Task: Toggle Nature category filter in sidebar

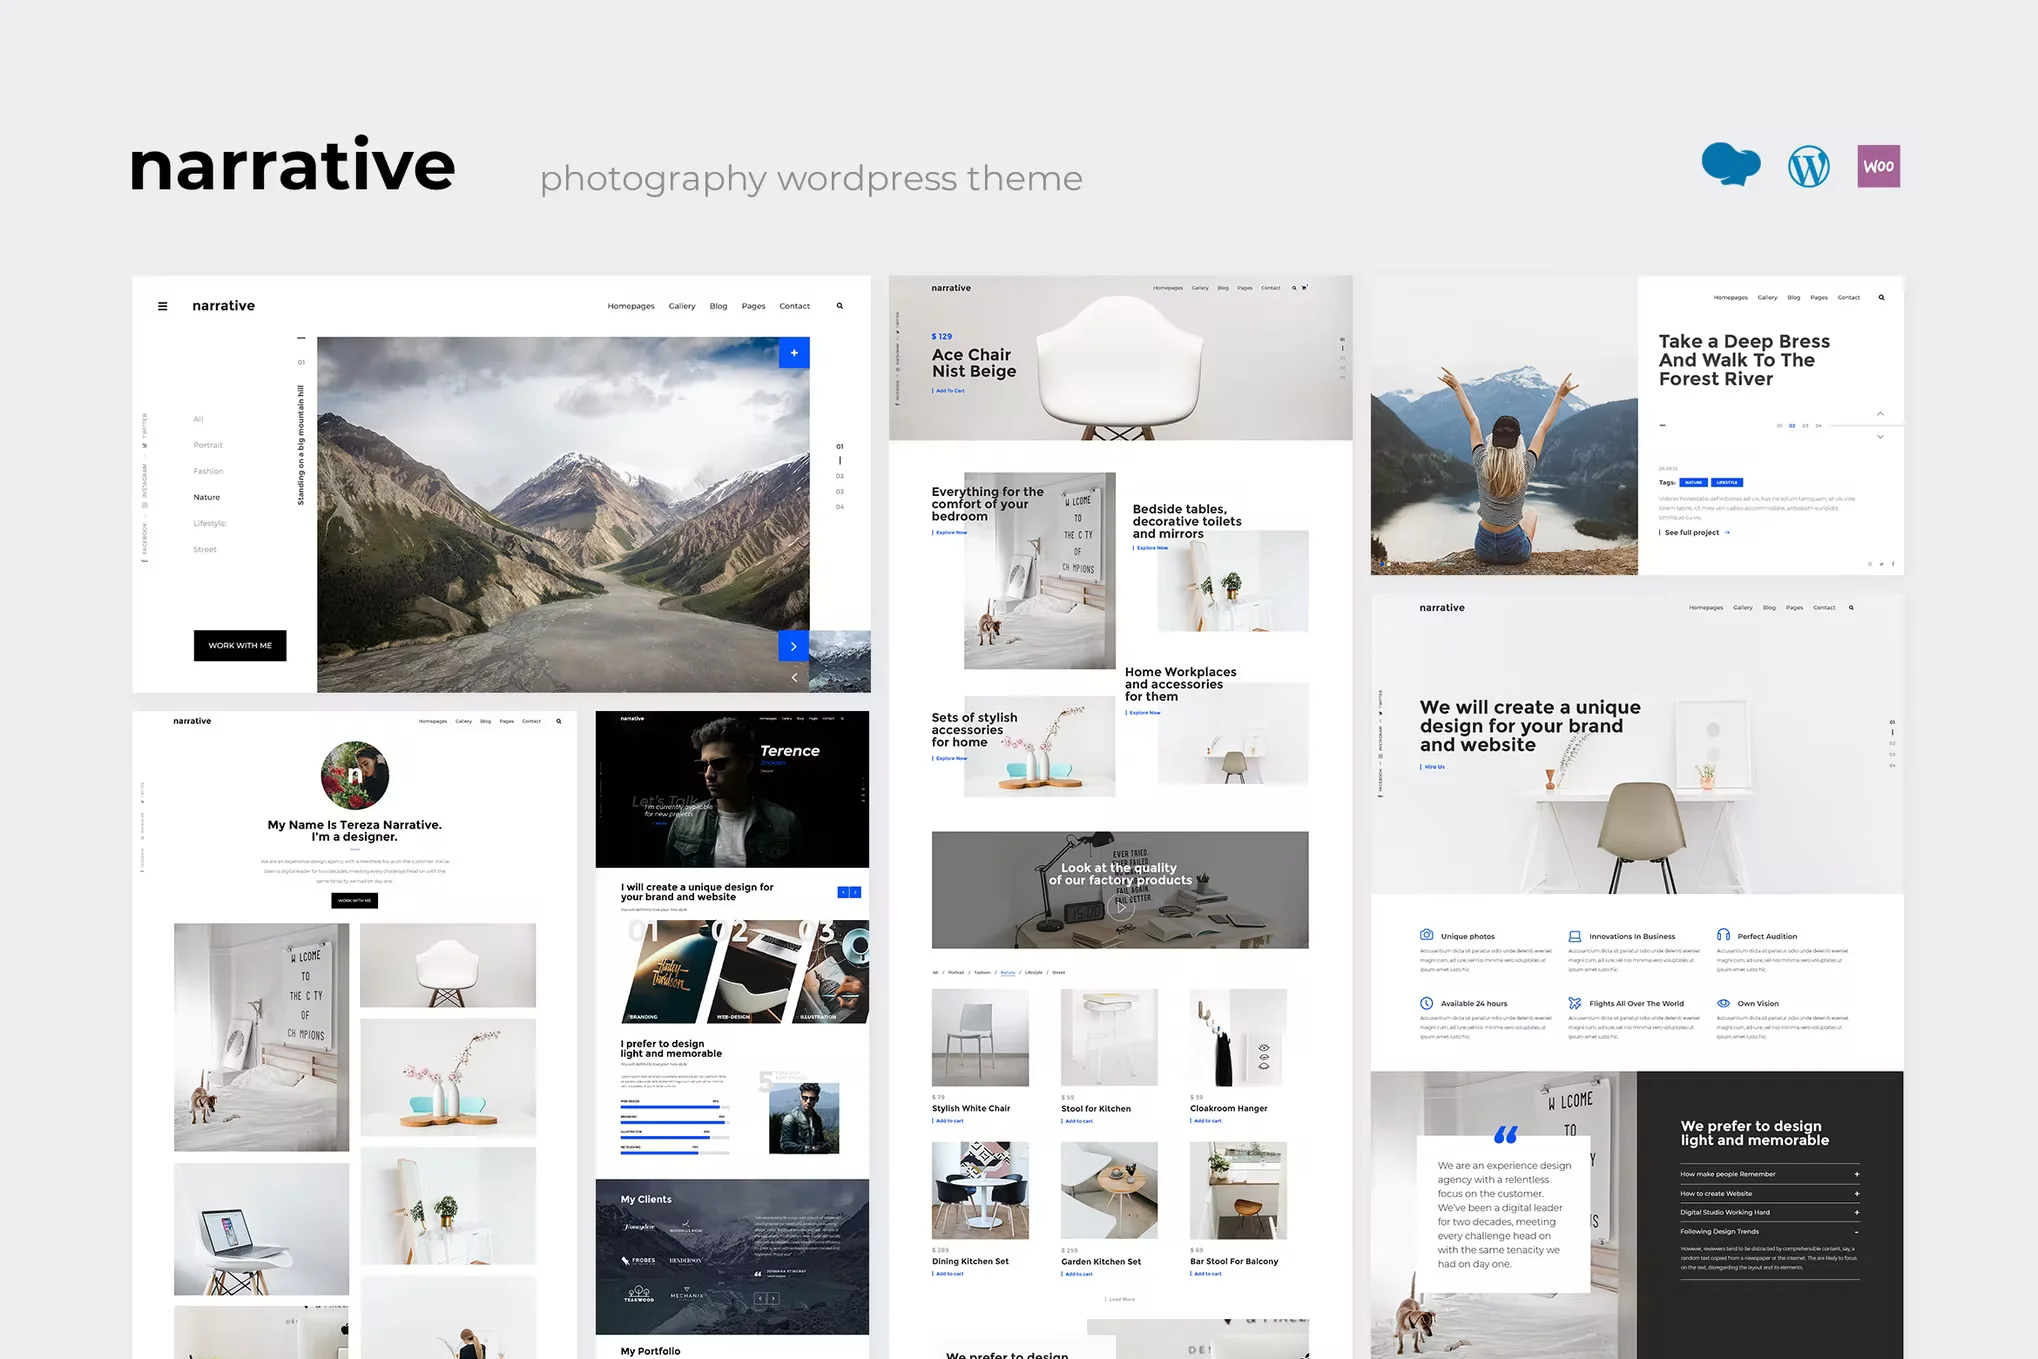Action: tap(205, 497)
